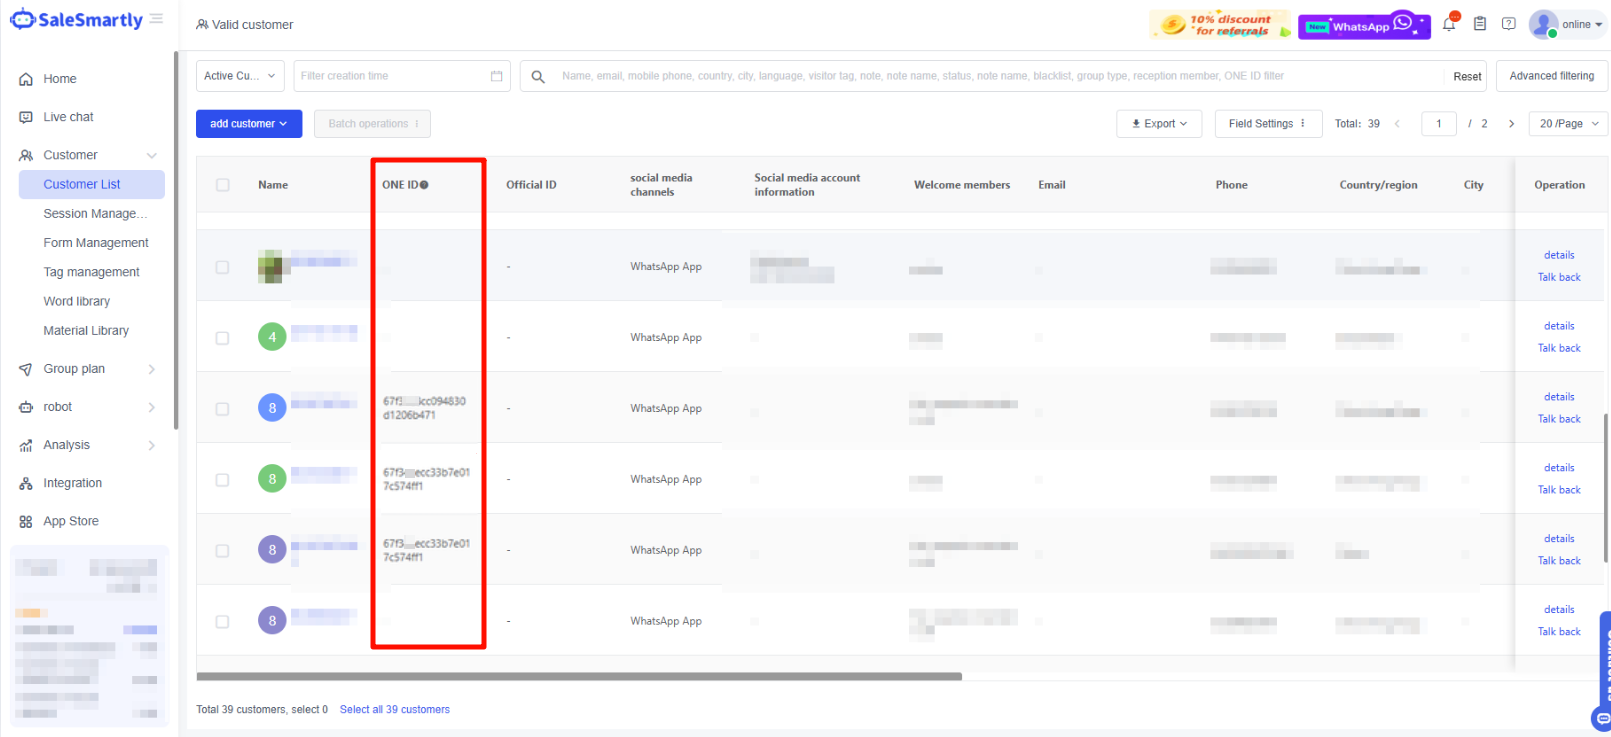Click the help question mark icon
The width and height of the screenshot is (1611, 737).
click(x=1509, y=24)
